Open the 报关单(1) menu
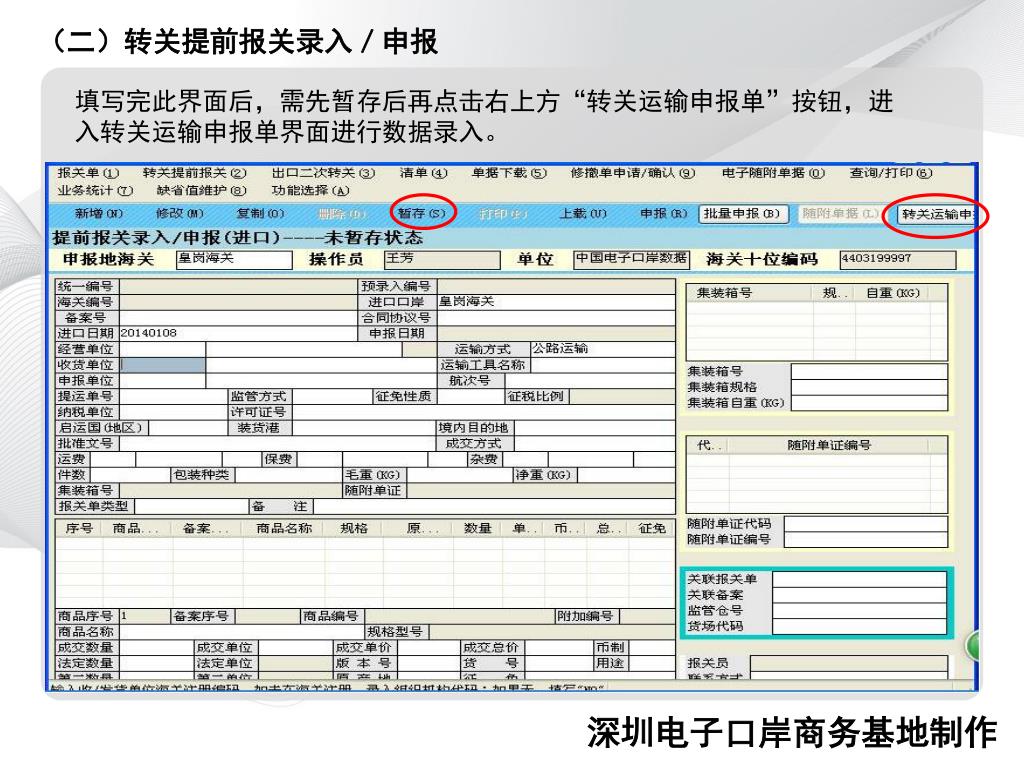1024x768 pixels. pos(88,173)
